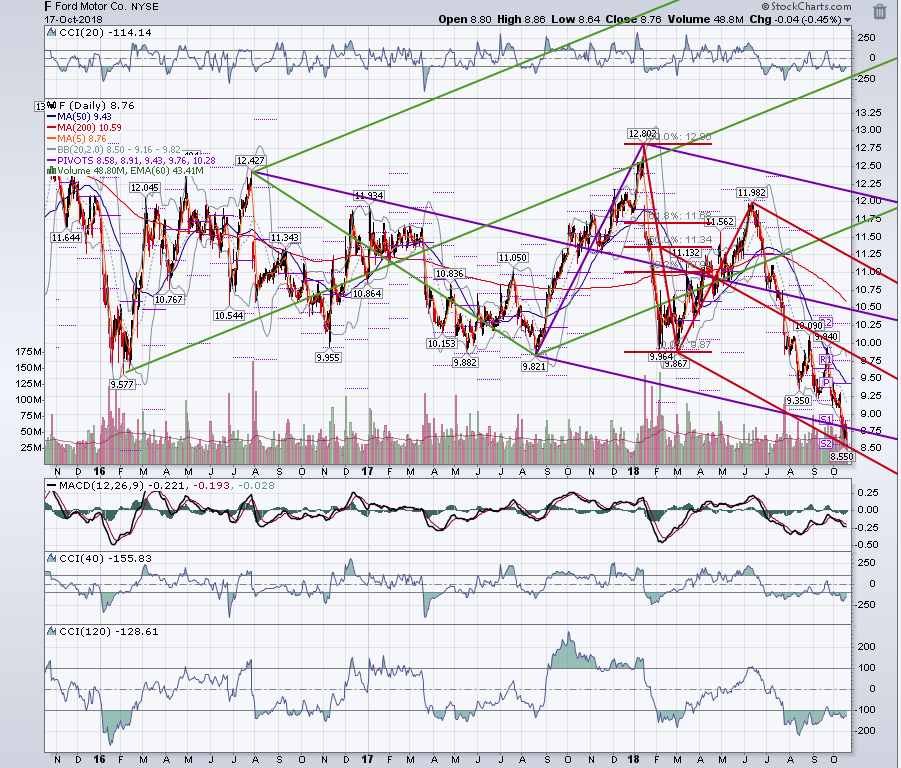Viewport: 901px width, 768px height.
Task: Click the Open 8.80 value in header
Action: (465, 20)
